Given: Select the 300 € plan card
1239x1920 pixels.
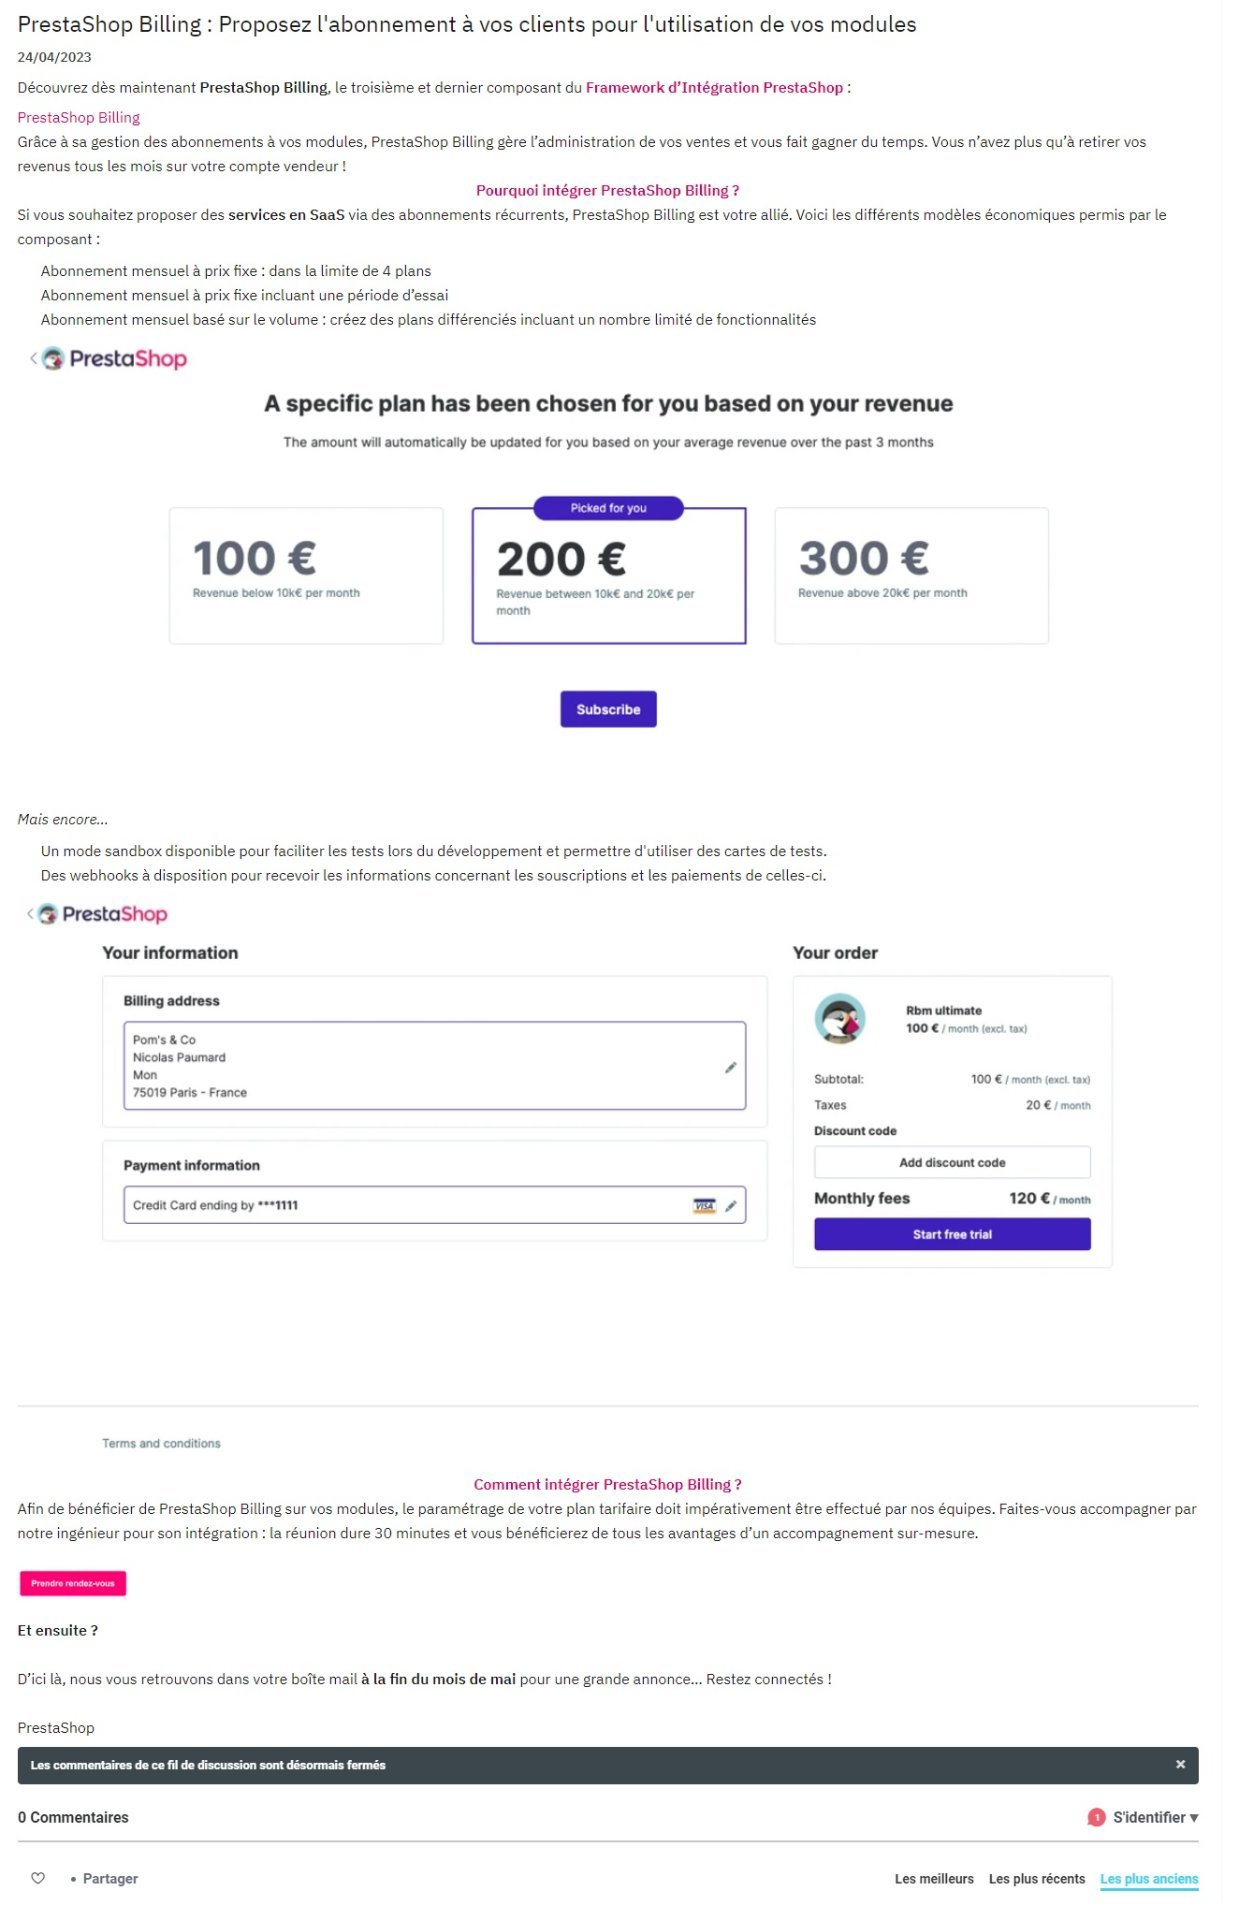Looking at the screenshot, I should (x=910, y=575).
